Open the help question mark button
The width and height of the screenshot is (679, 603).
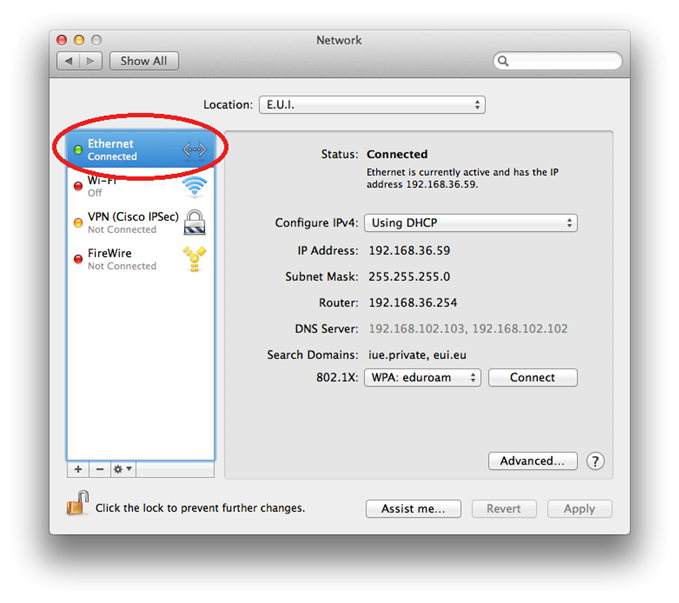tap(595, 461)
